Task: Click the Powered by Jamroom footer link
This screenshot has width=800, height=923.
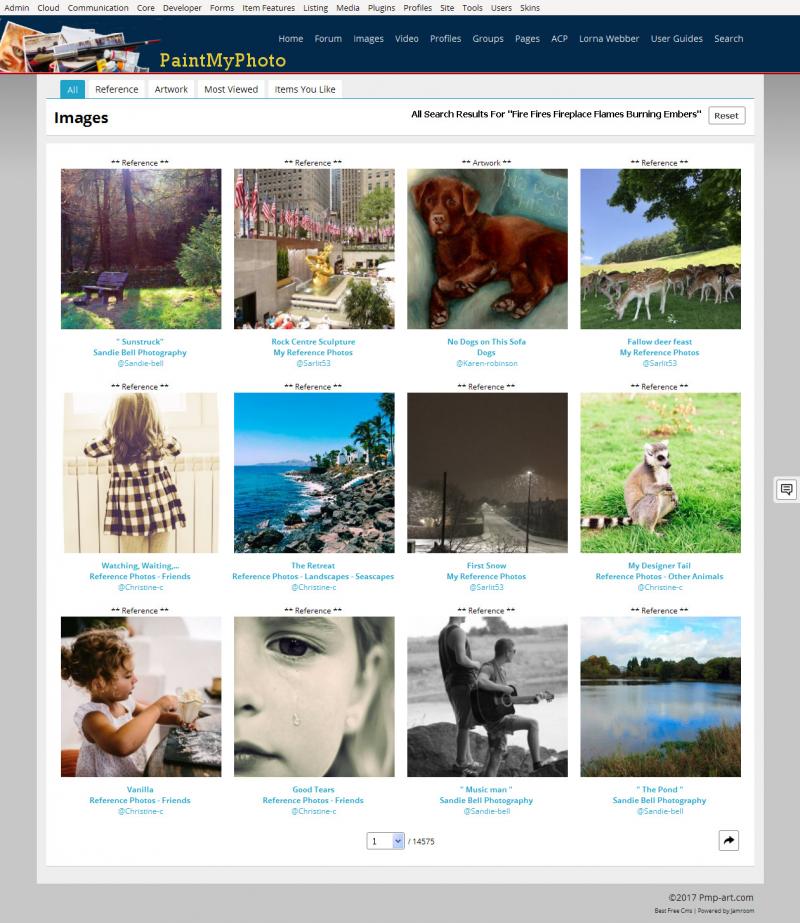Action: click(726, 911)
